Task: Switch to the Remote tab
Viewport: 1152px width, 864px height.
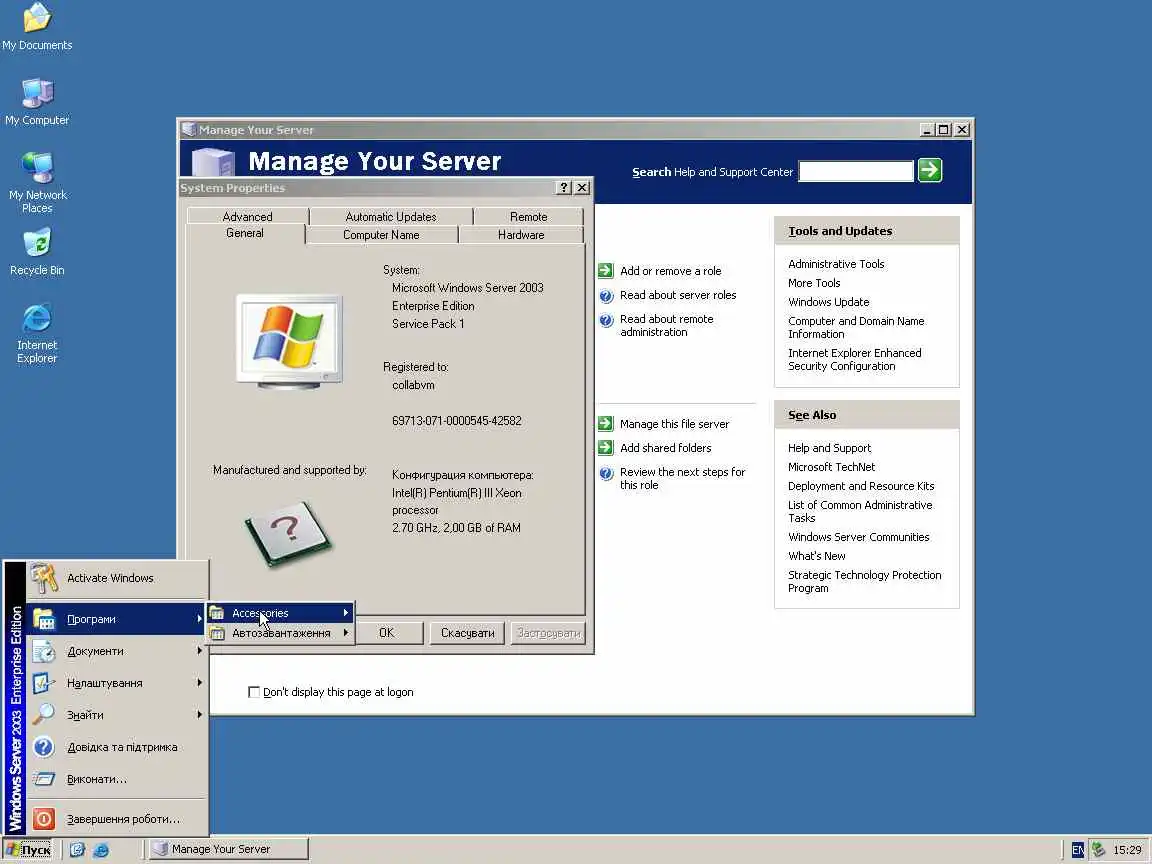Action: coord(528,217)
